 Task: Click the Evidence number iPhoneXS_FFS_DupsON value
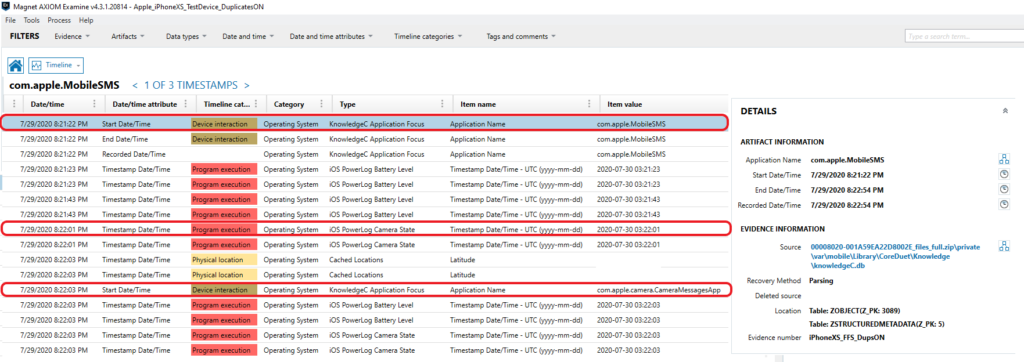pyautogui.click(x=846, y=337)
